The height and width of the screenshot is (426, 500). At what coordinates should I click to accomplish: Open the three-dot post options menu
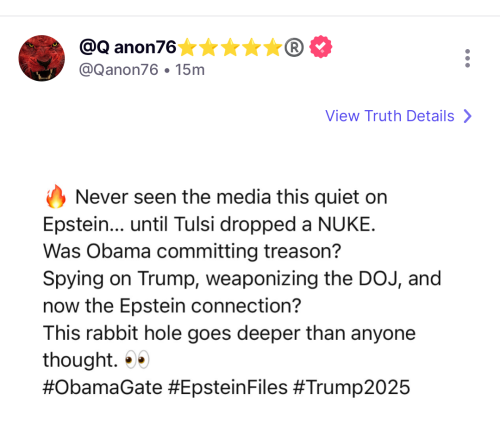click(467, 58)
